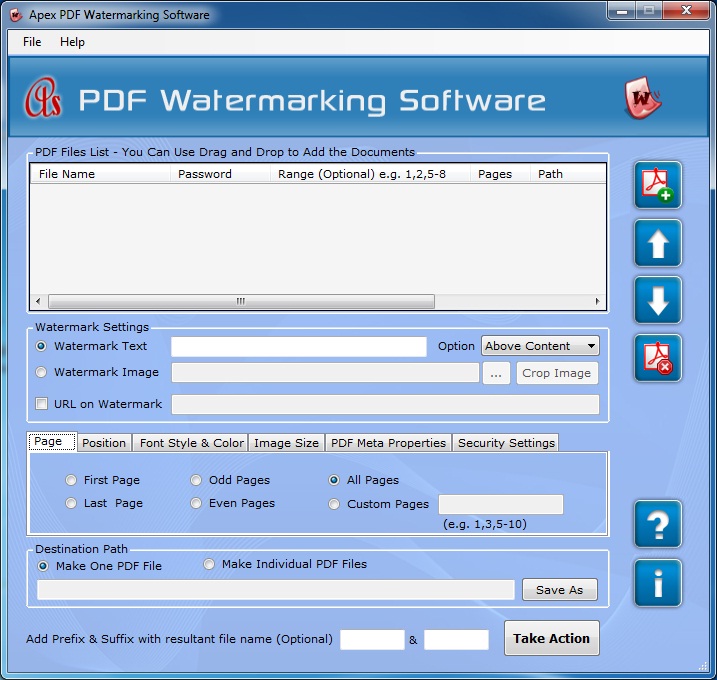Image resolution: width=717 pixels, height=680 pixels.
Task: Select the Odd Pages radio option
Action: point(196,480)
